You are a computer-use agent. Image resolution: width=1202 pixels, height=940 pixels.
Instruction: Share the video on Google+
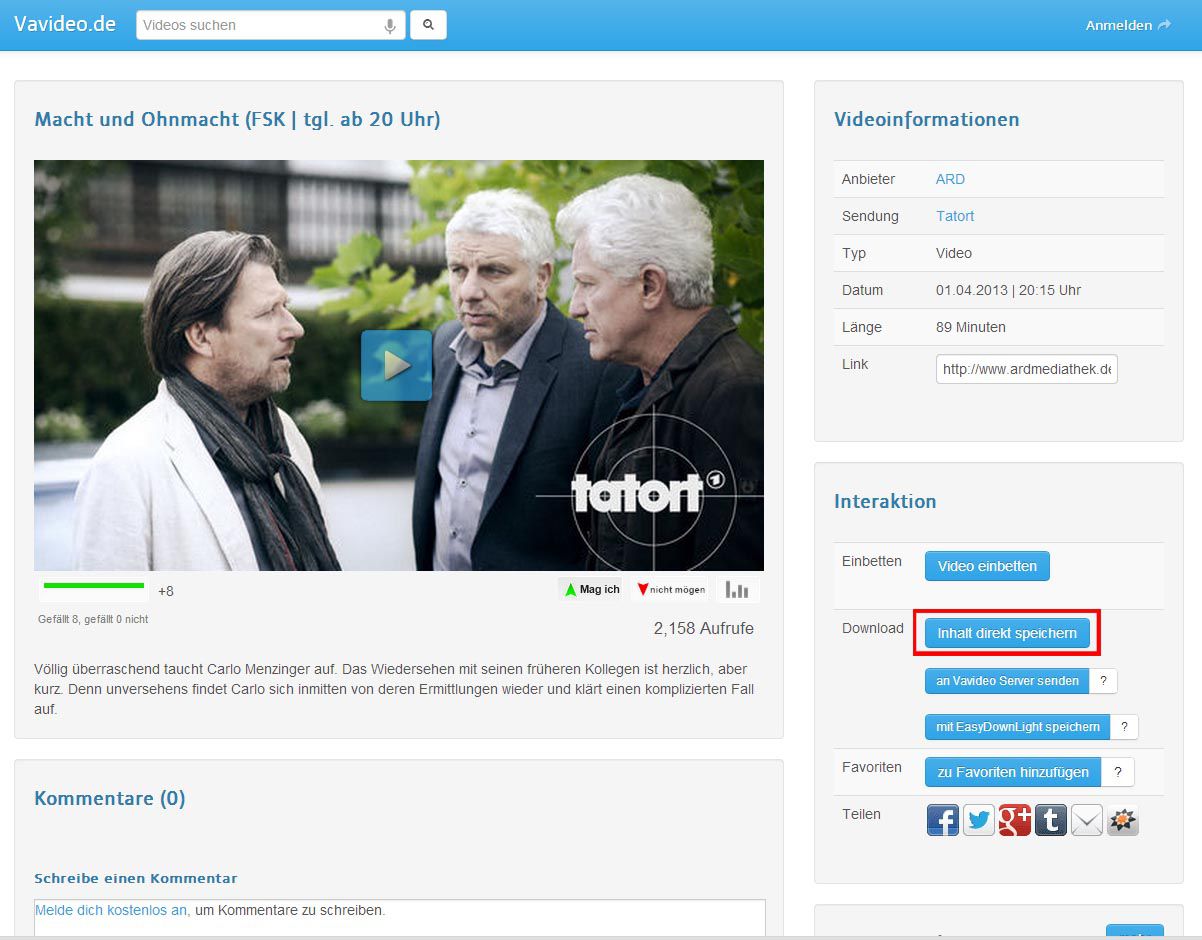point(1014,820)
